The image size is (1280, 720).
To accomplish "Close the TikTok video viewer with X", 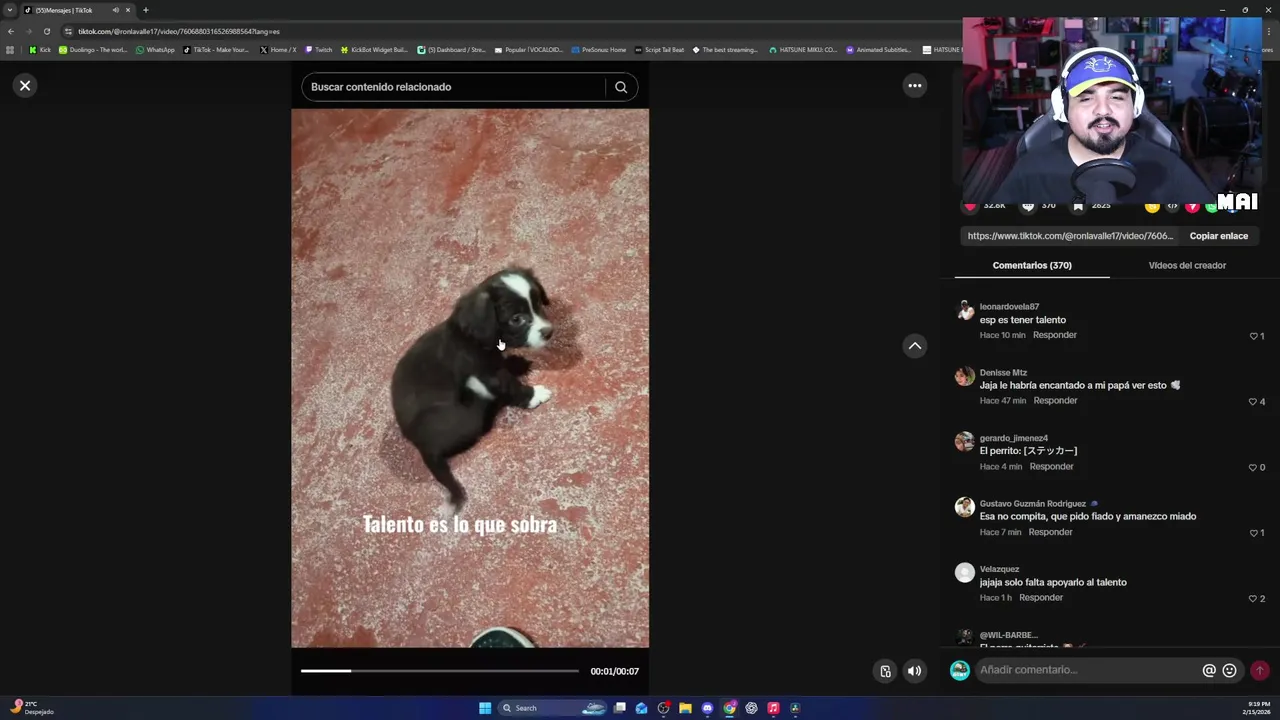I will coord(25,86).
